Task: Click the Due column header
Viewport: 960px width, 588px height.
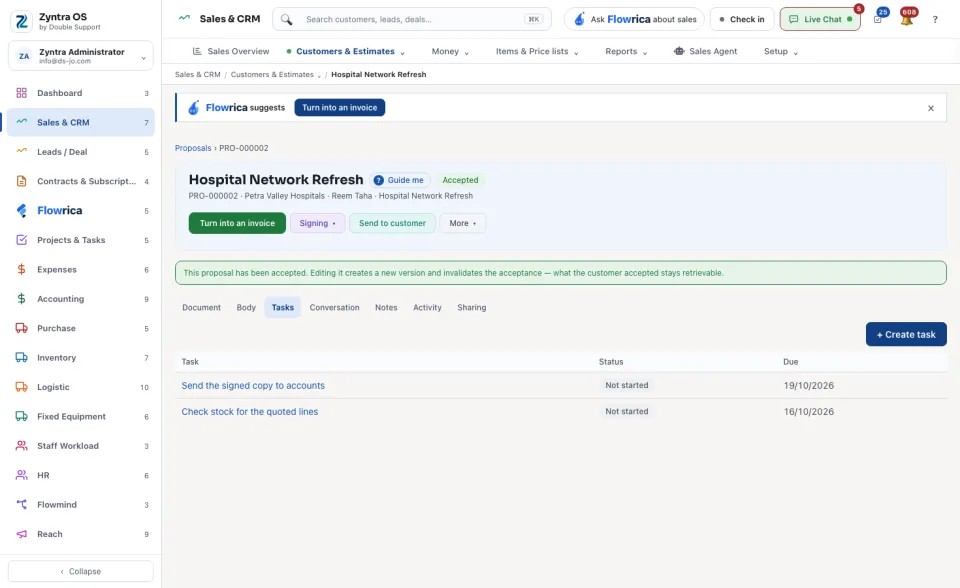Action: pyautogui.click(x=790, y=362)
